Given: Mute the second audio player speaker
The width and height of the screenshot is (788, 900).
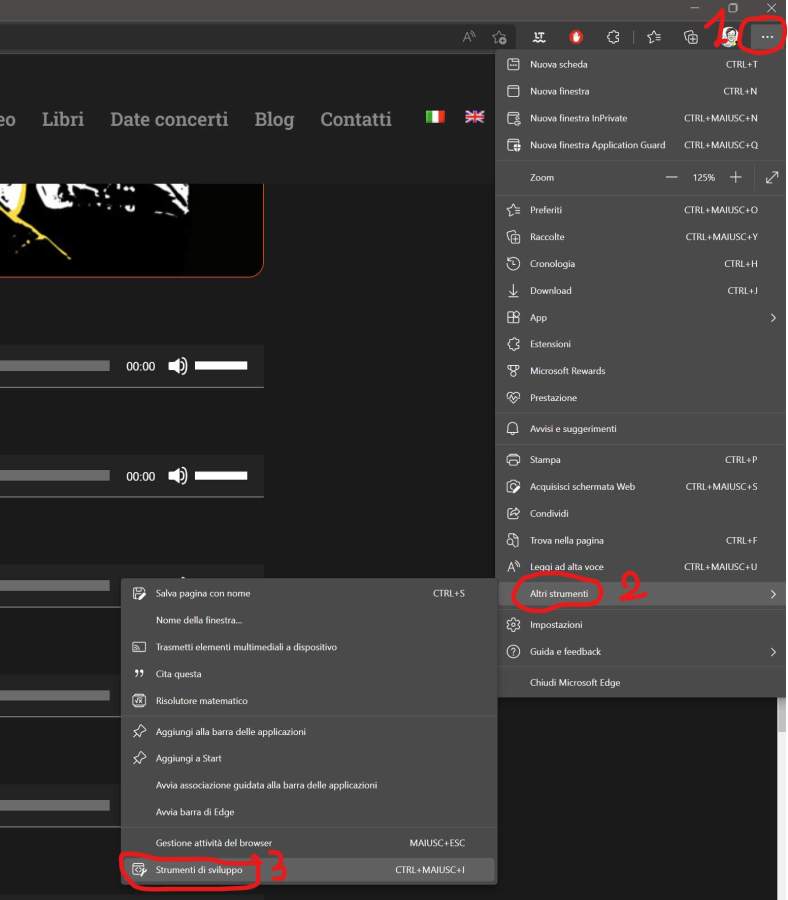Looking at the screenshot, I should (x=178, y=476).
